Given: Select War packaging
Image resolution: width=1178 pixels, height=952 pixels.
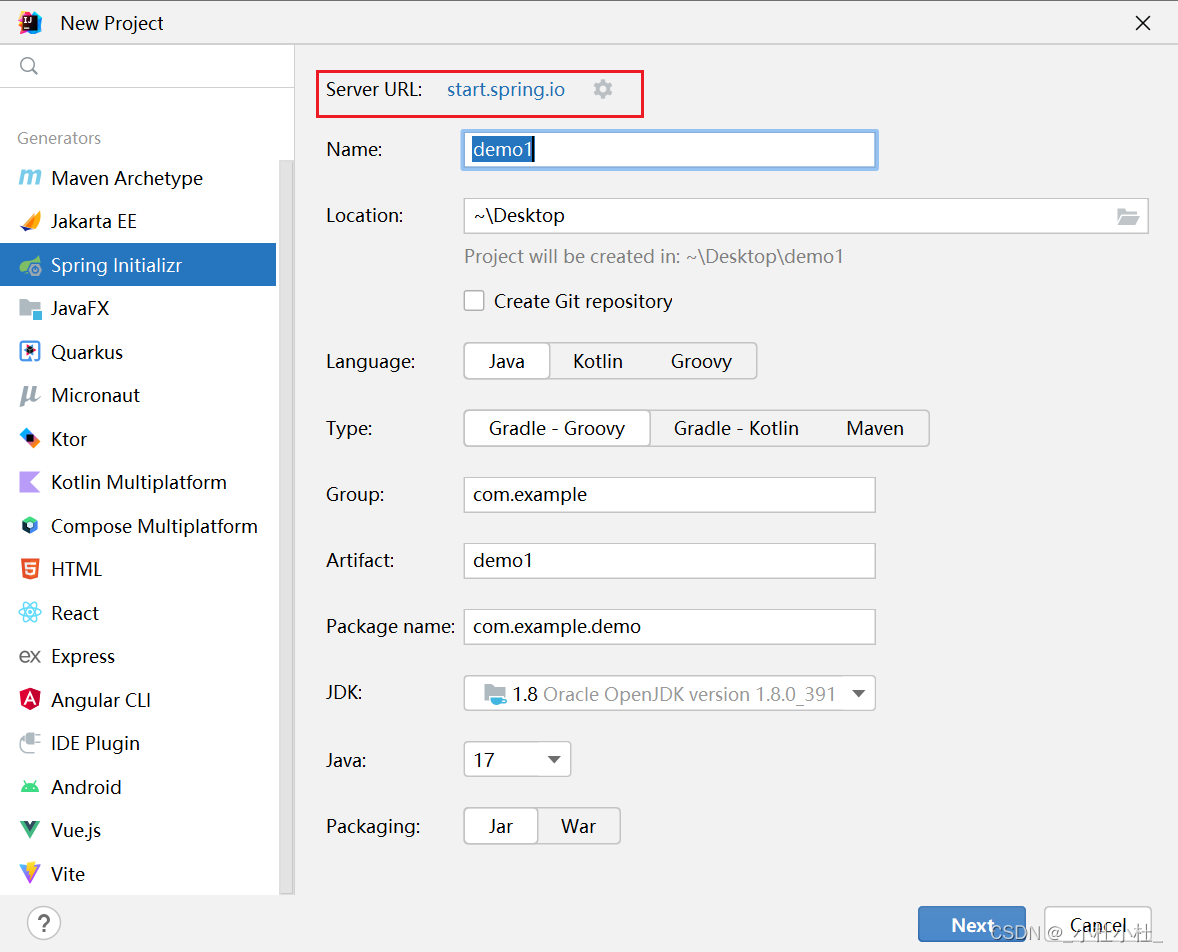Looking at the screenshot, I should (x=578, y=827).
